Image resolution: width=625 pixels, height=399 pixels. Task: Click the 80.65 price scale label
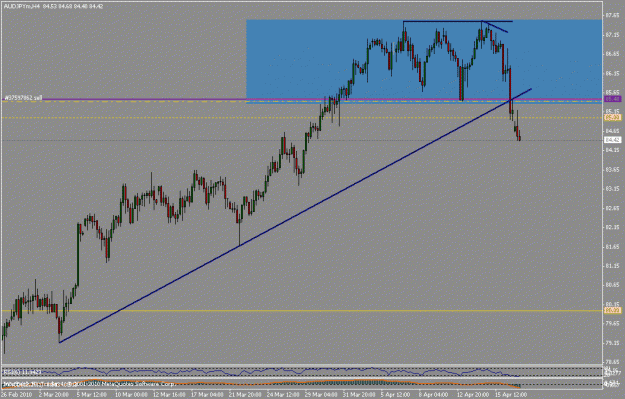tap(612, 285)
